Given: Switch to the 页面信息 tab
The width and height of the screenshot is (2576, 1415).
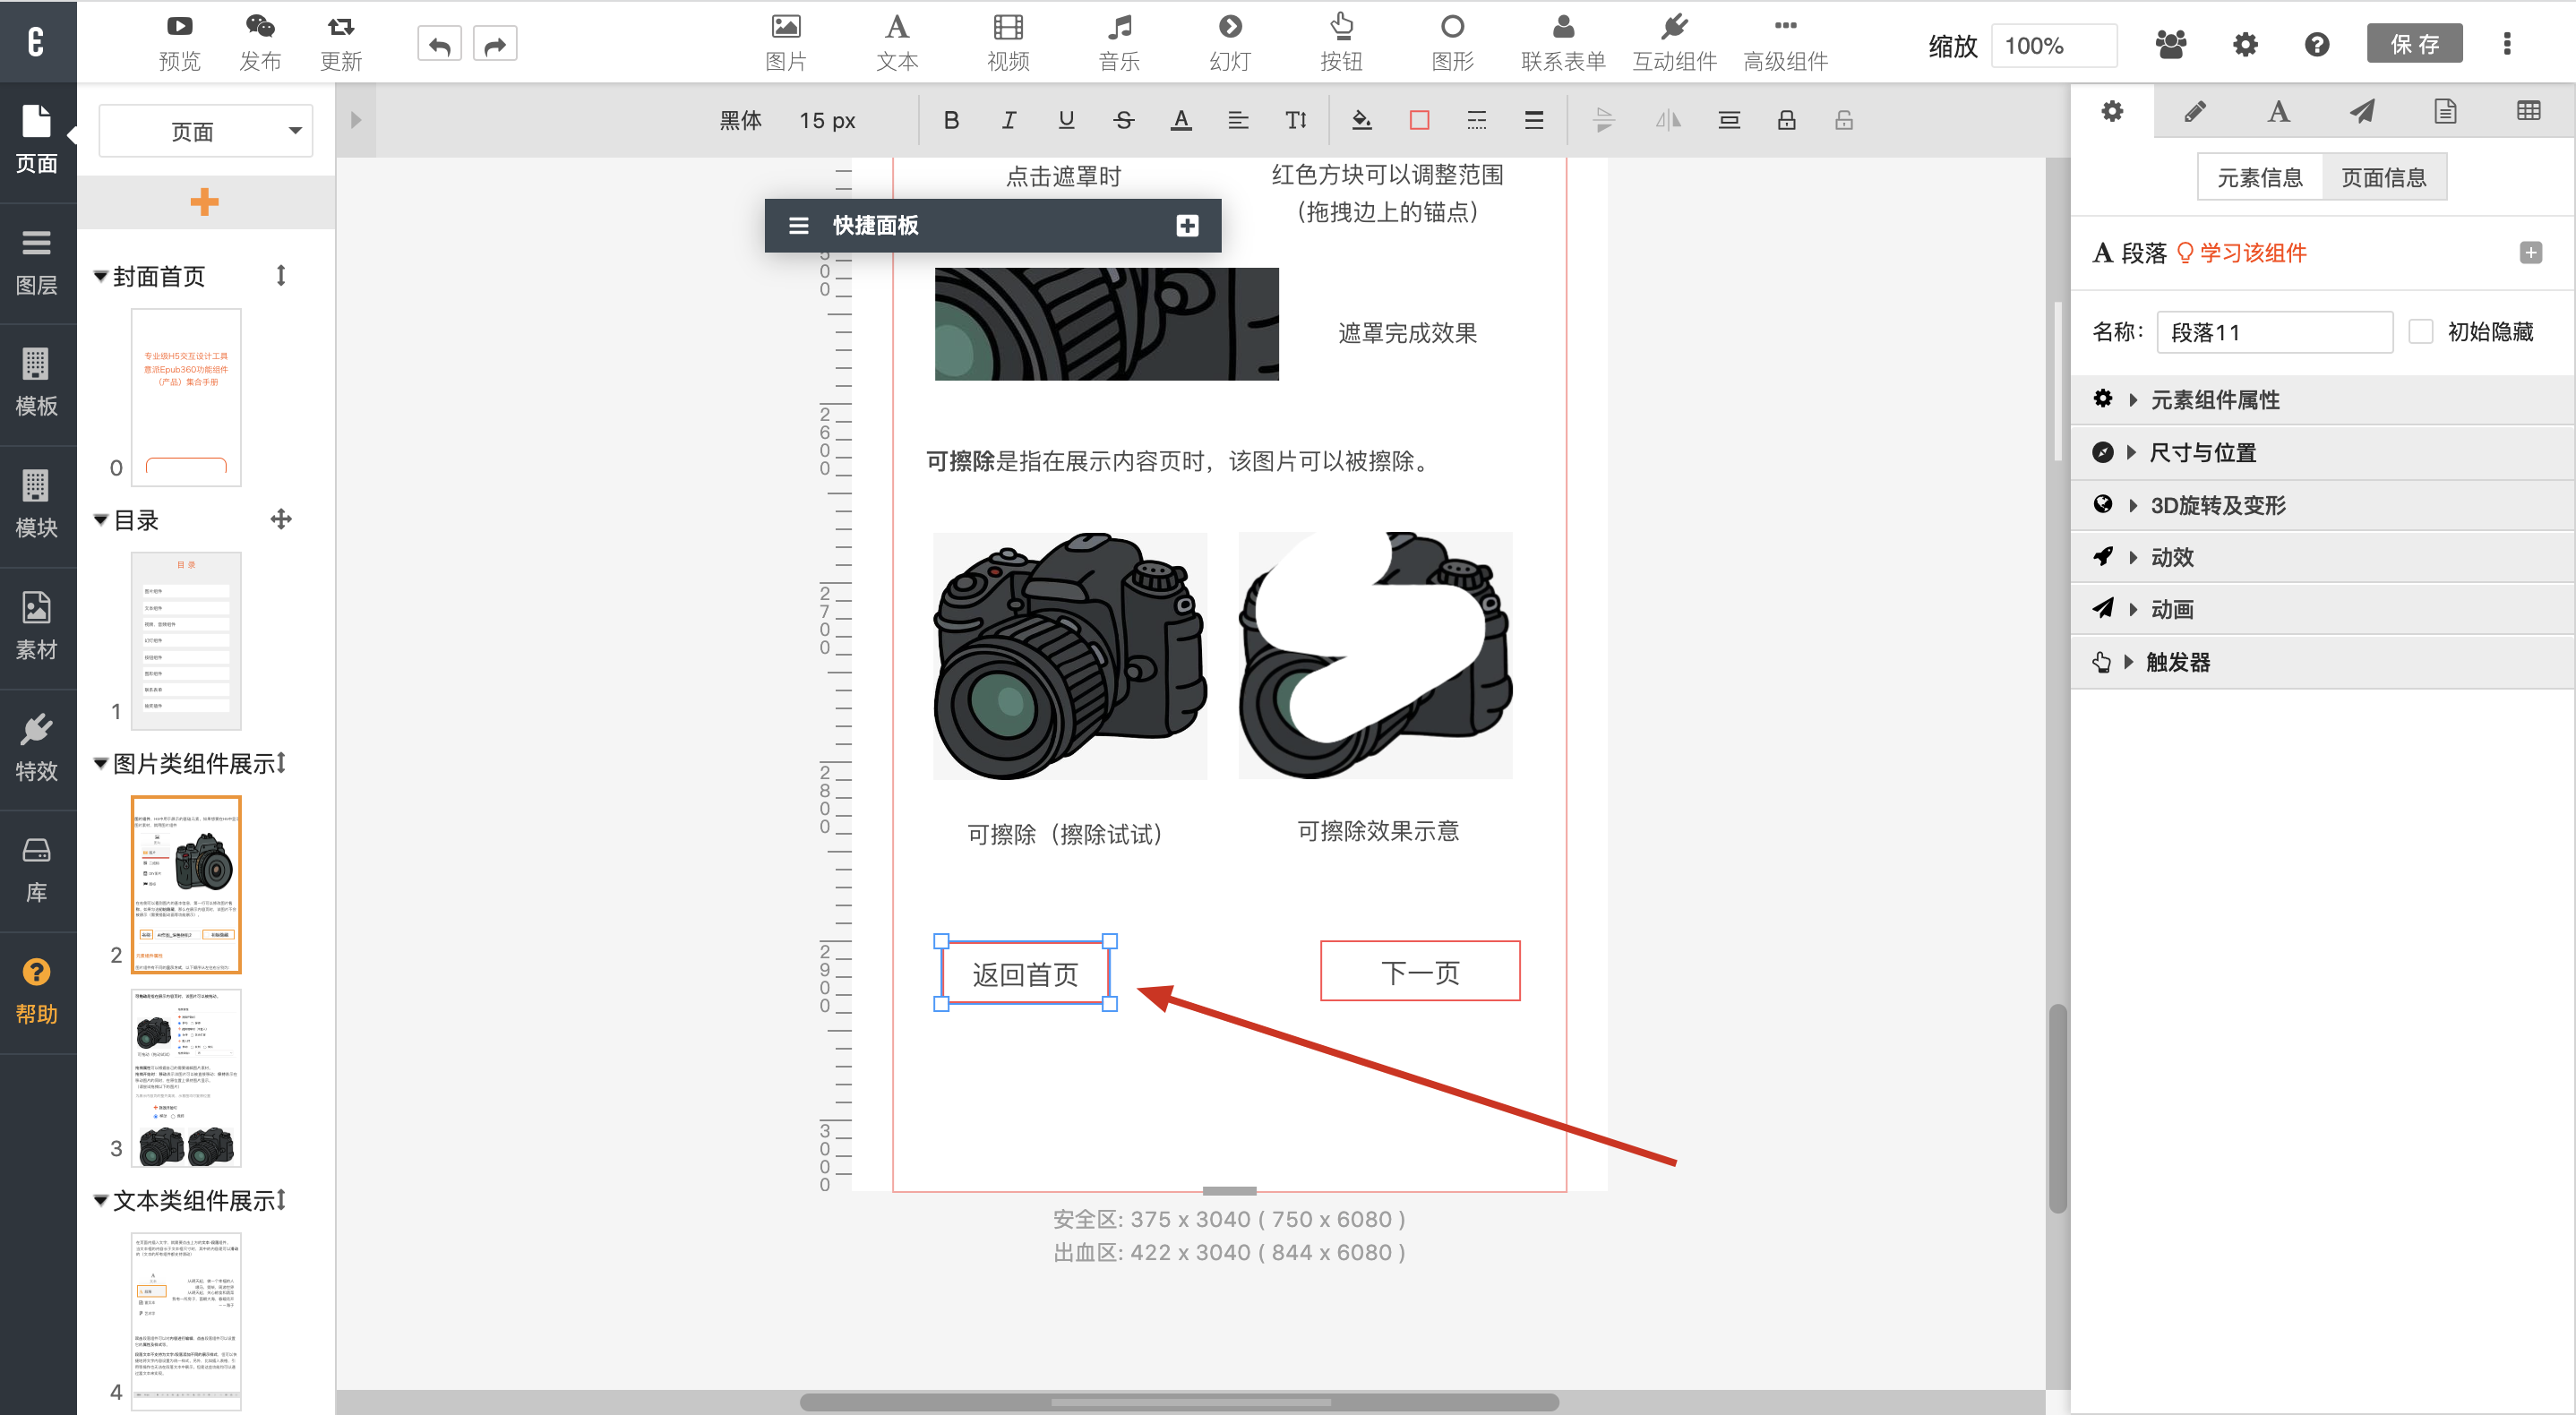Looking at the screenshot, I should [2383, 178].
